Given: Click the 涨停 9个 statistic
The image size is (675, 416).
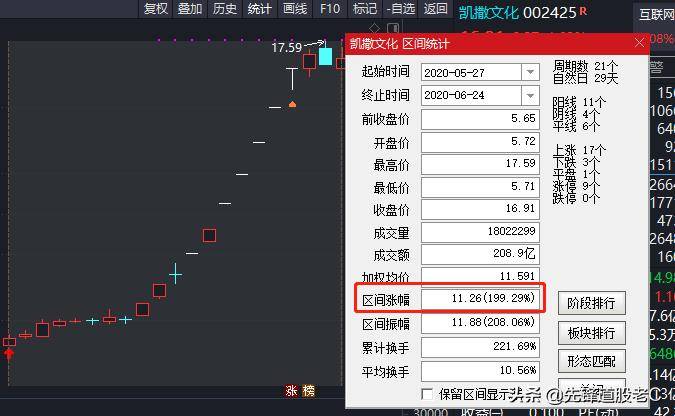Looking at the screenshot, I should (576, 186).
